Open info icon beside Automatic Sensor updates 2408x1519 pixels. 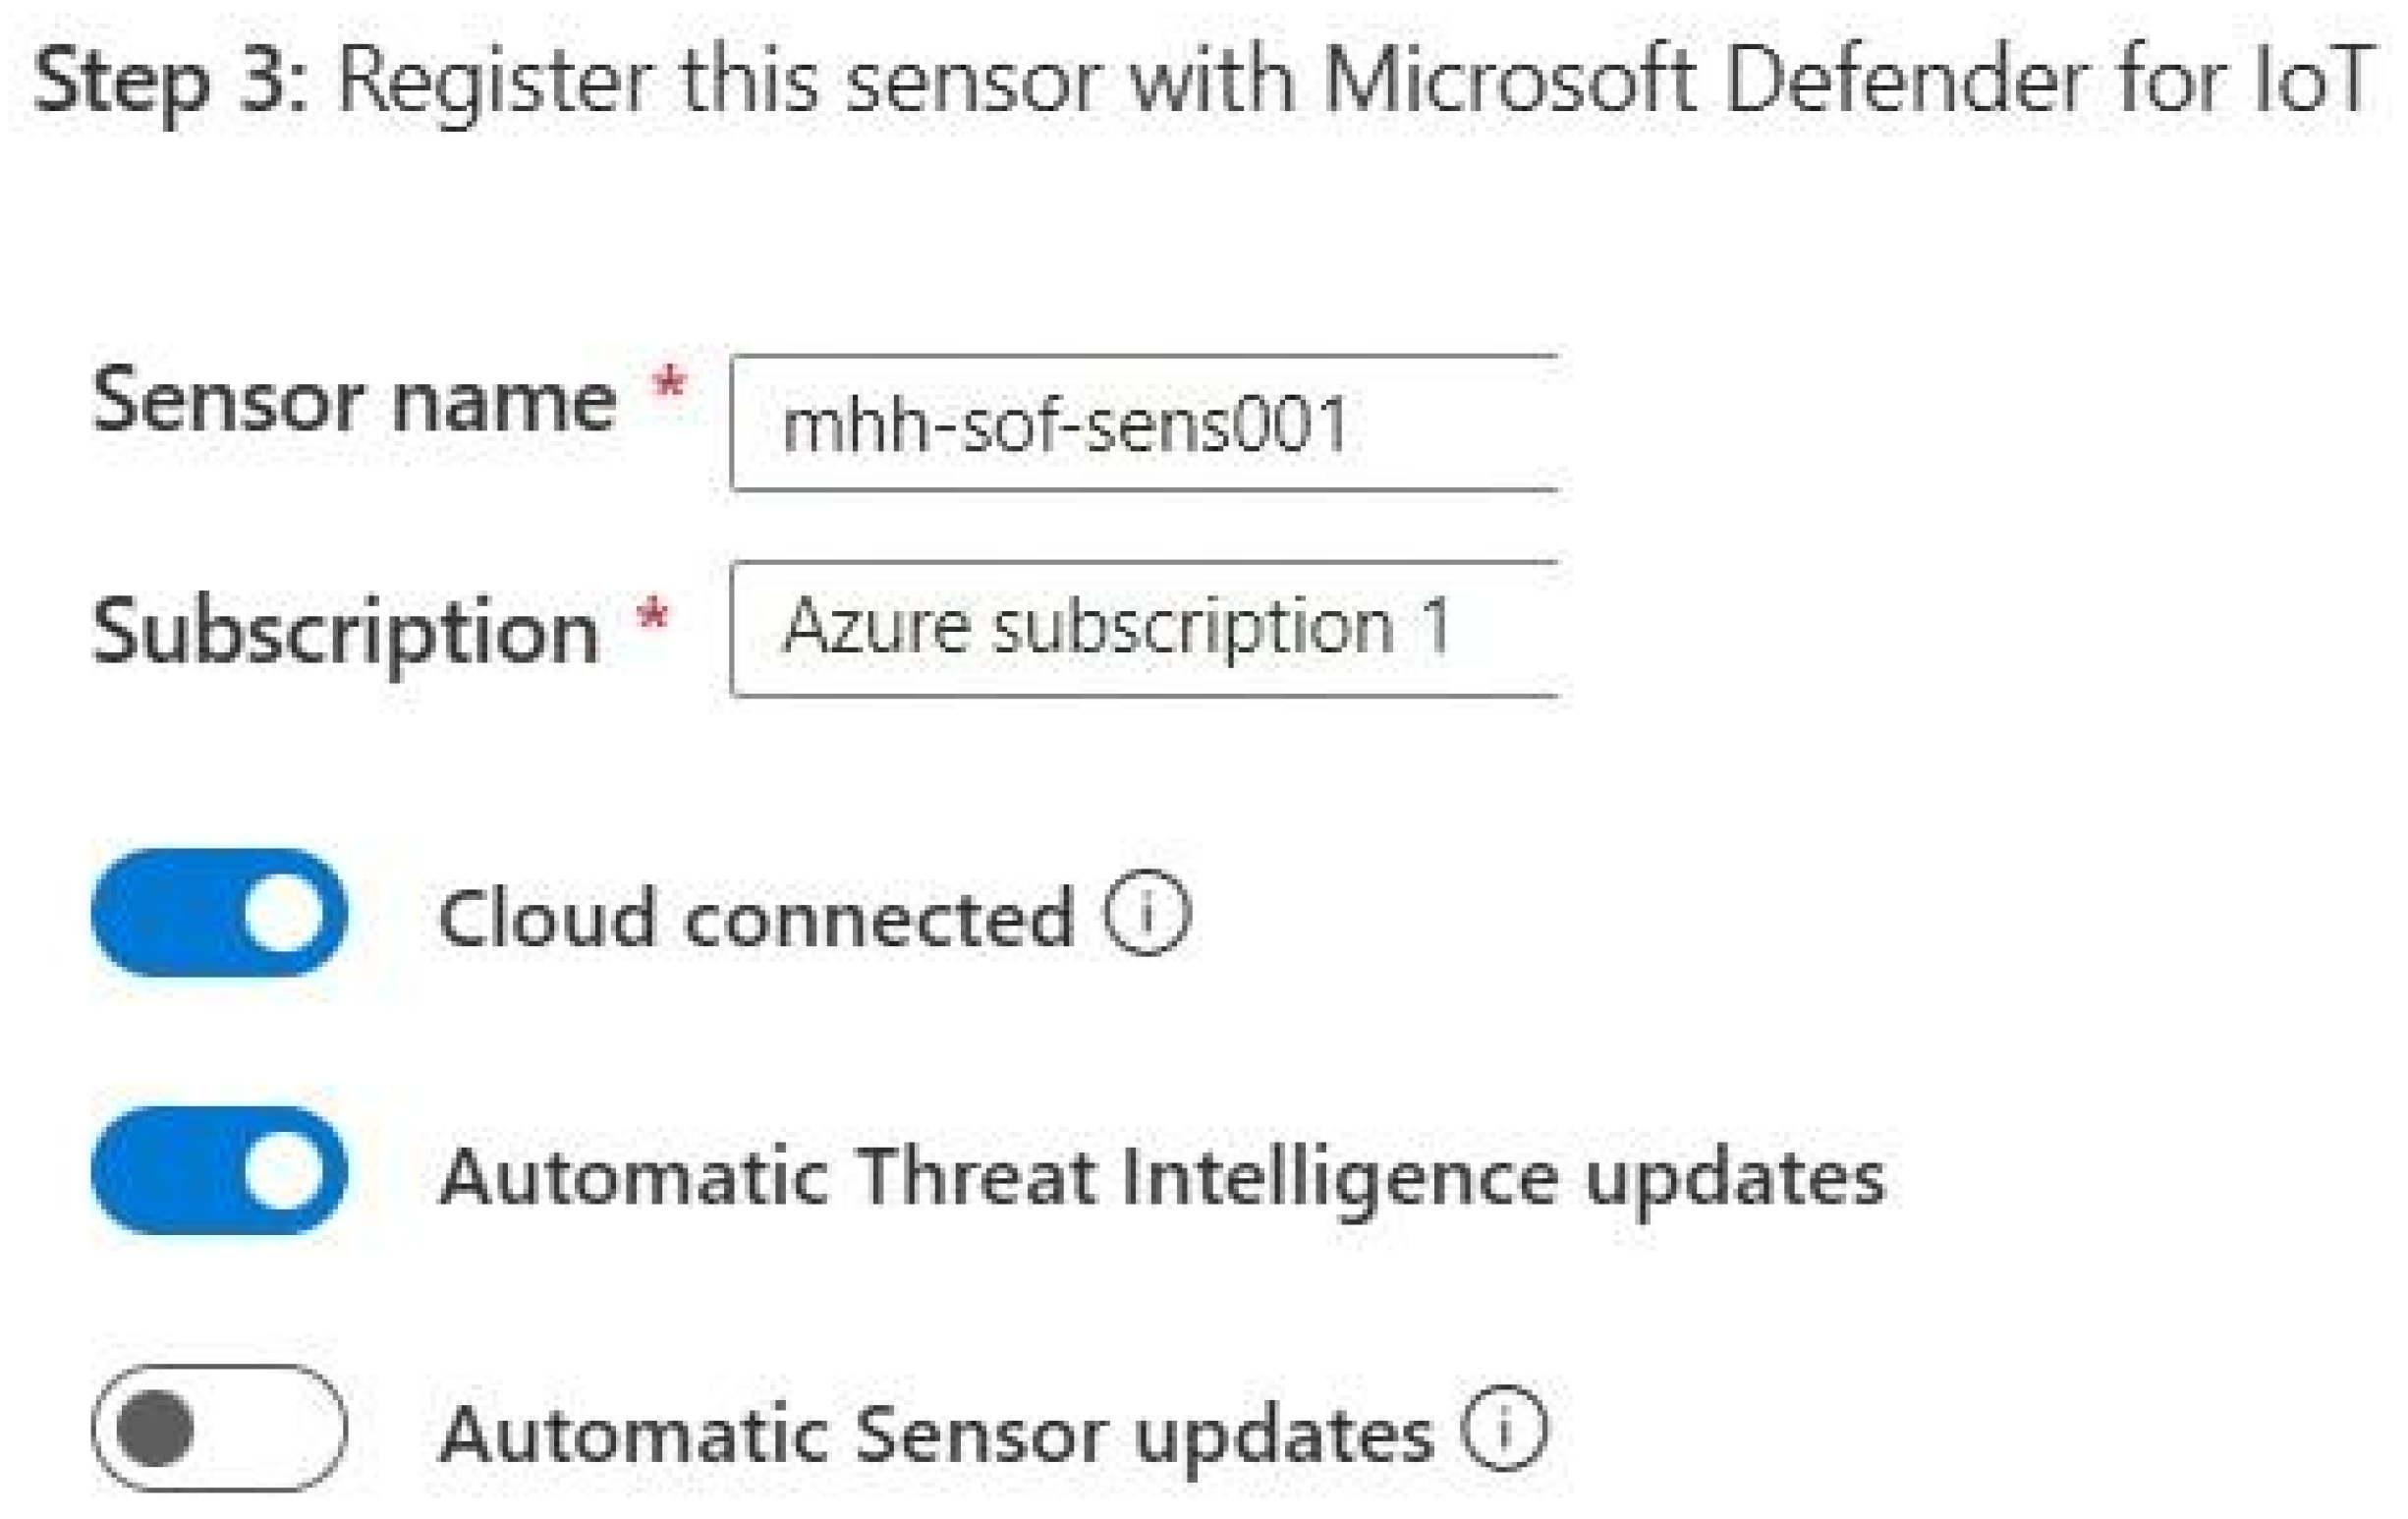pyautogui.click(x=1504, y=1428)
